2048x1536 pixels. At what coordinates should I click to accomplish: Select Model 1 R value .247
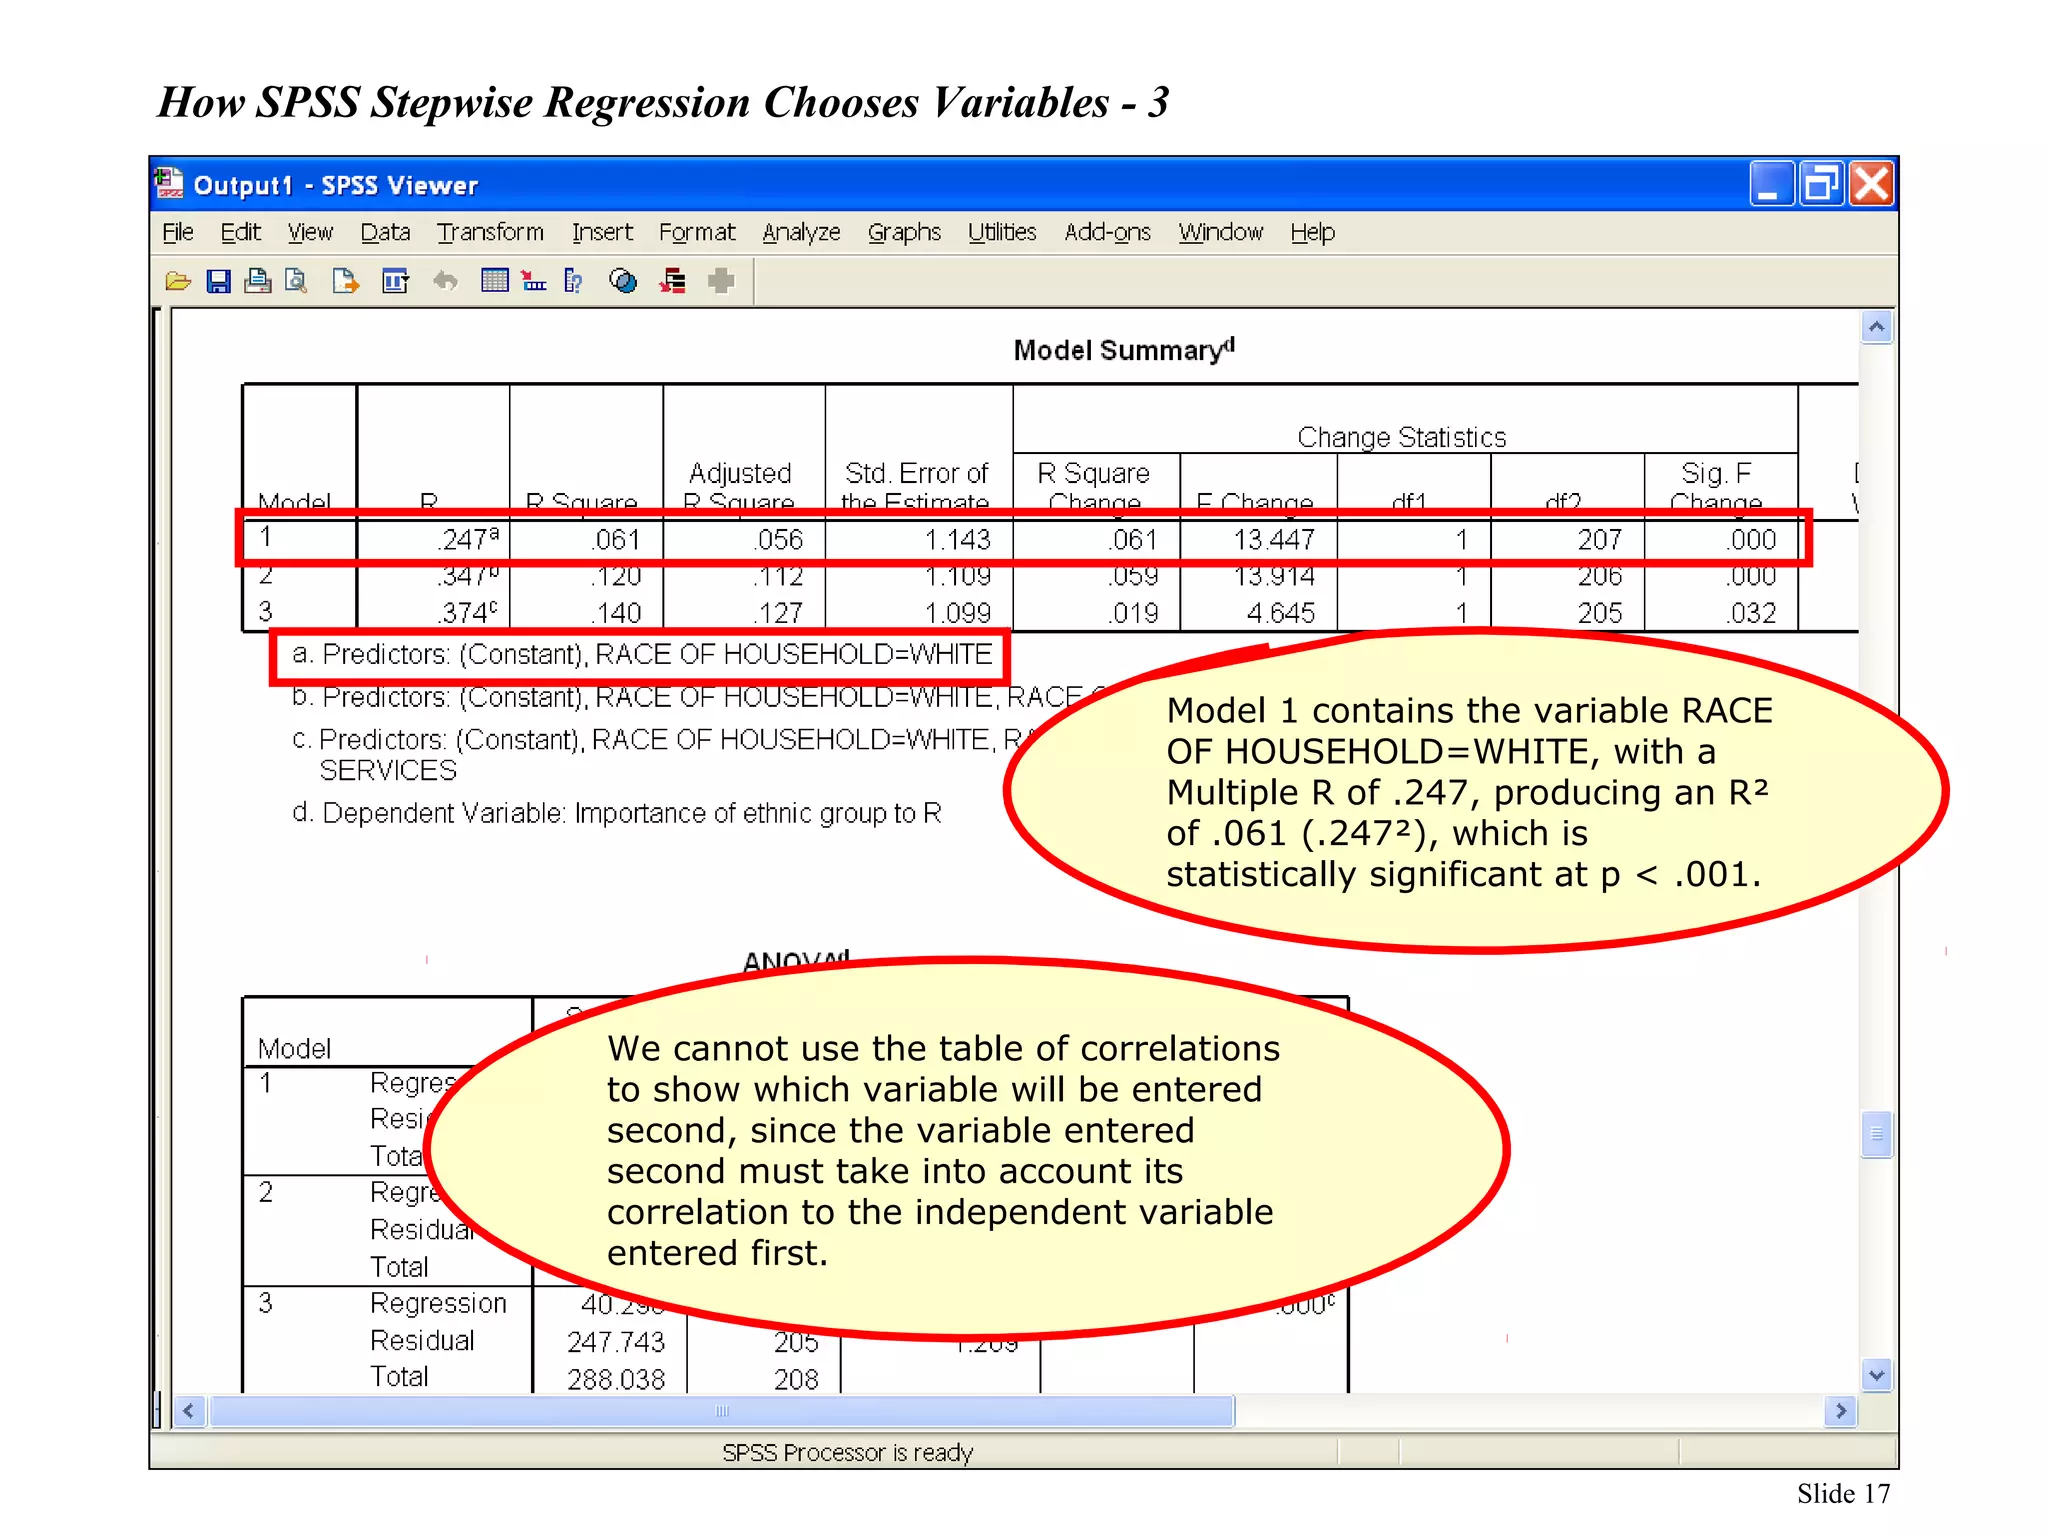click(x=468, y=540)
